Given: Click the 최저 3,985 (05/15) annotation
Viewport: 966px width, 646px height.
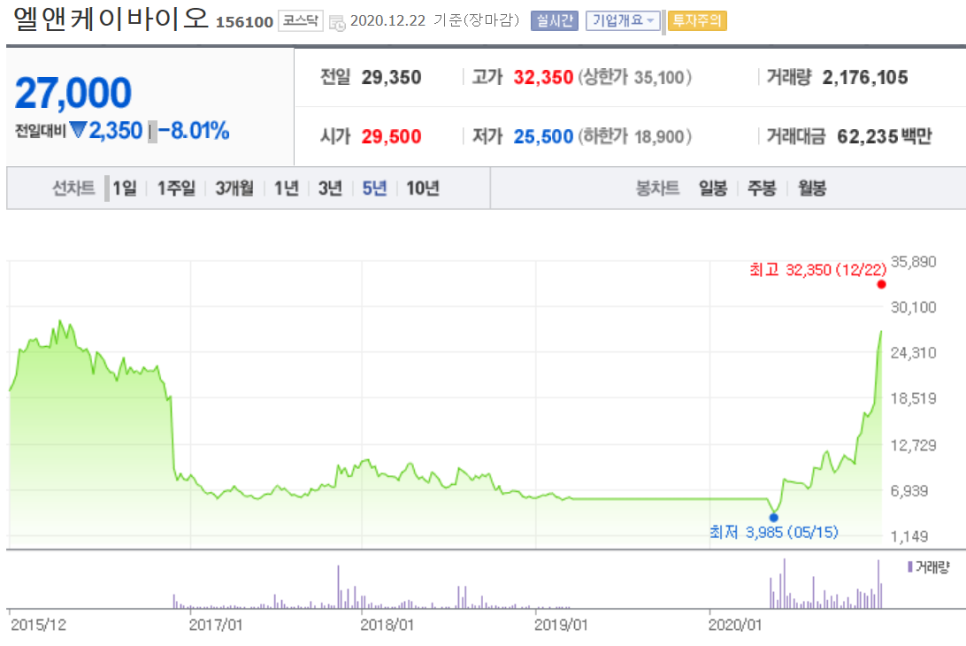Looking at the screenshot, I should [x=773, y=532].
